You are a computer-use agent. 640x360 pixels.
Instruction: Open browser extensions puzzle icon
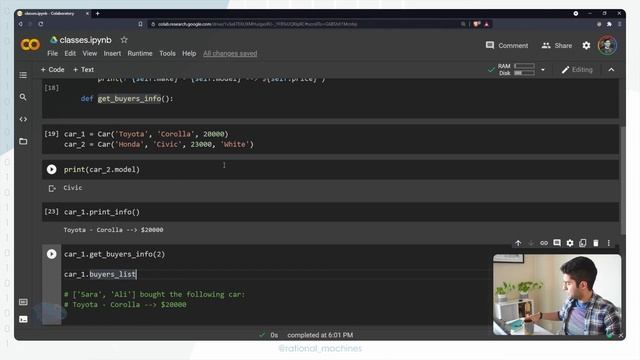point(609,24)
